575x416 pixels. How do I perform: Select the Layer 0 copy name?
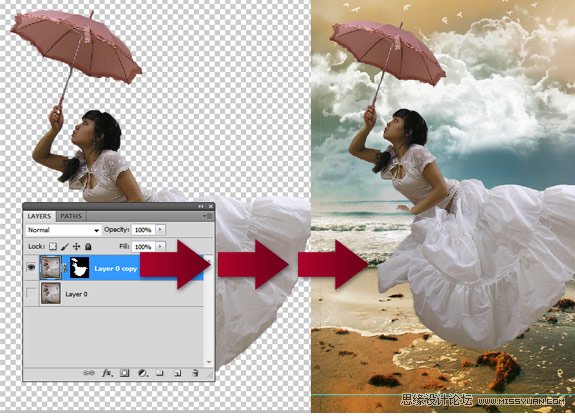point(116,269)
